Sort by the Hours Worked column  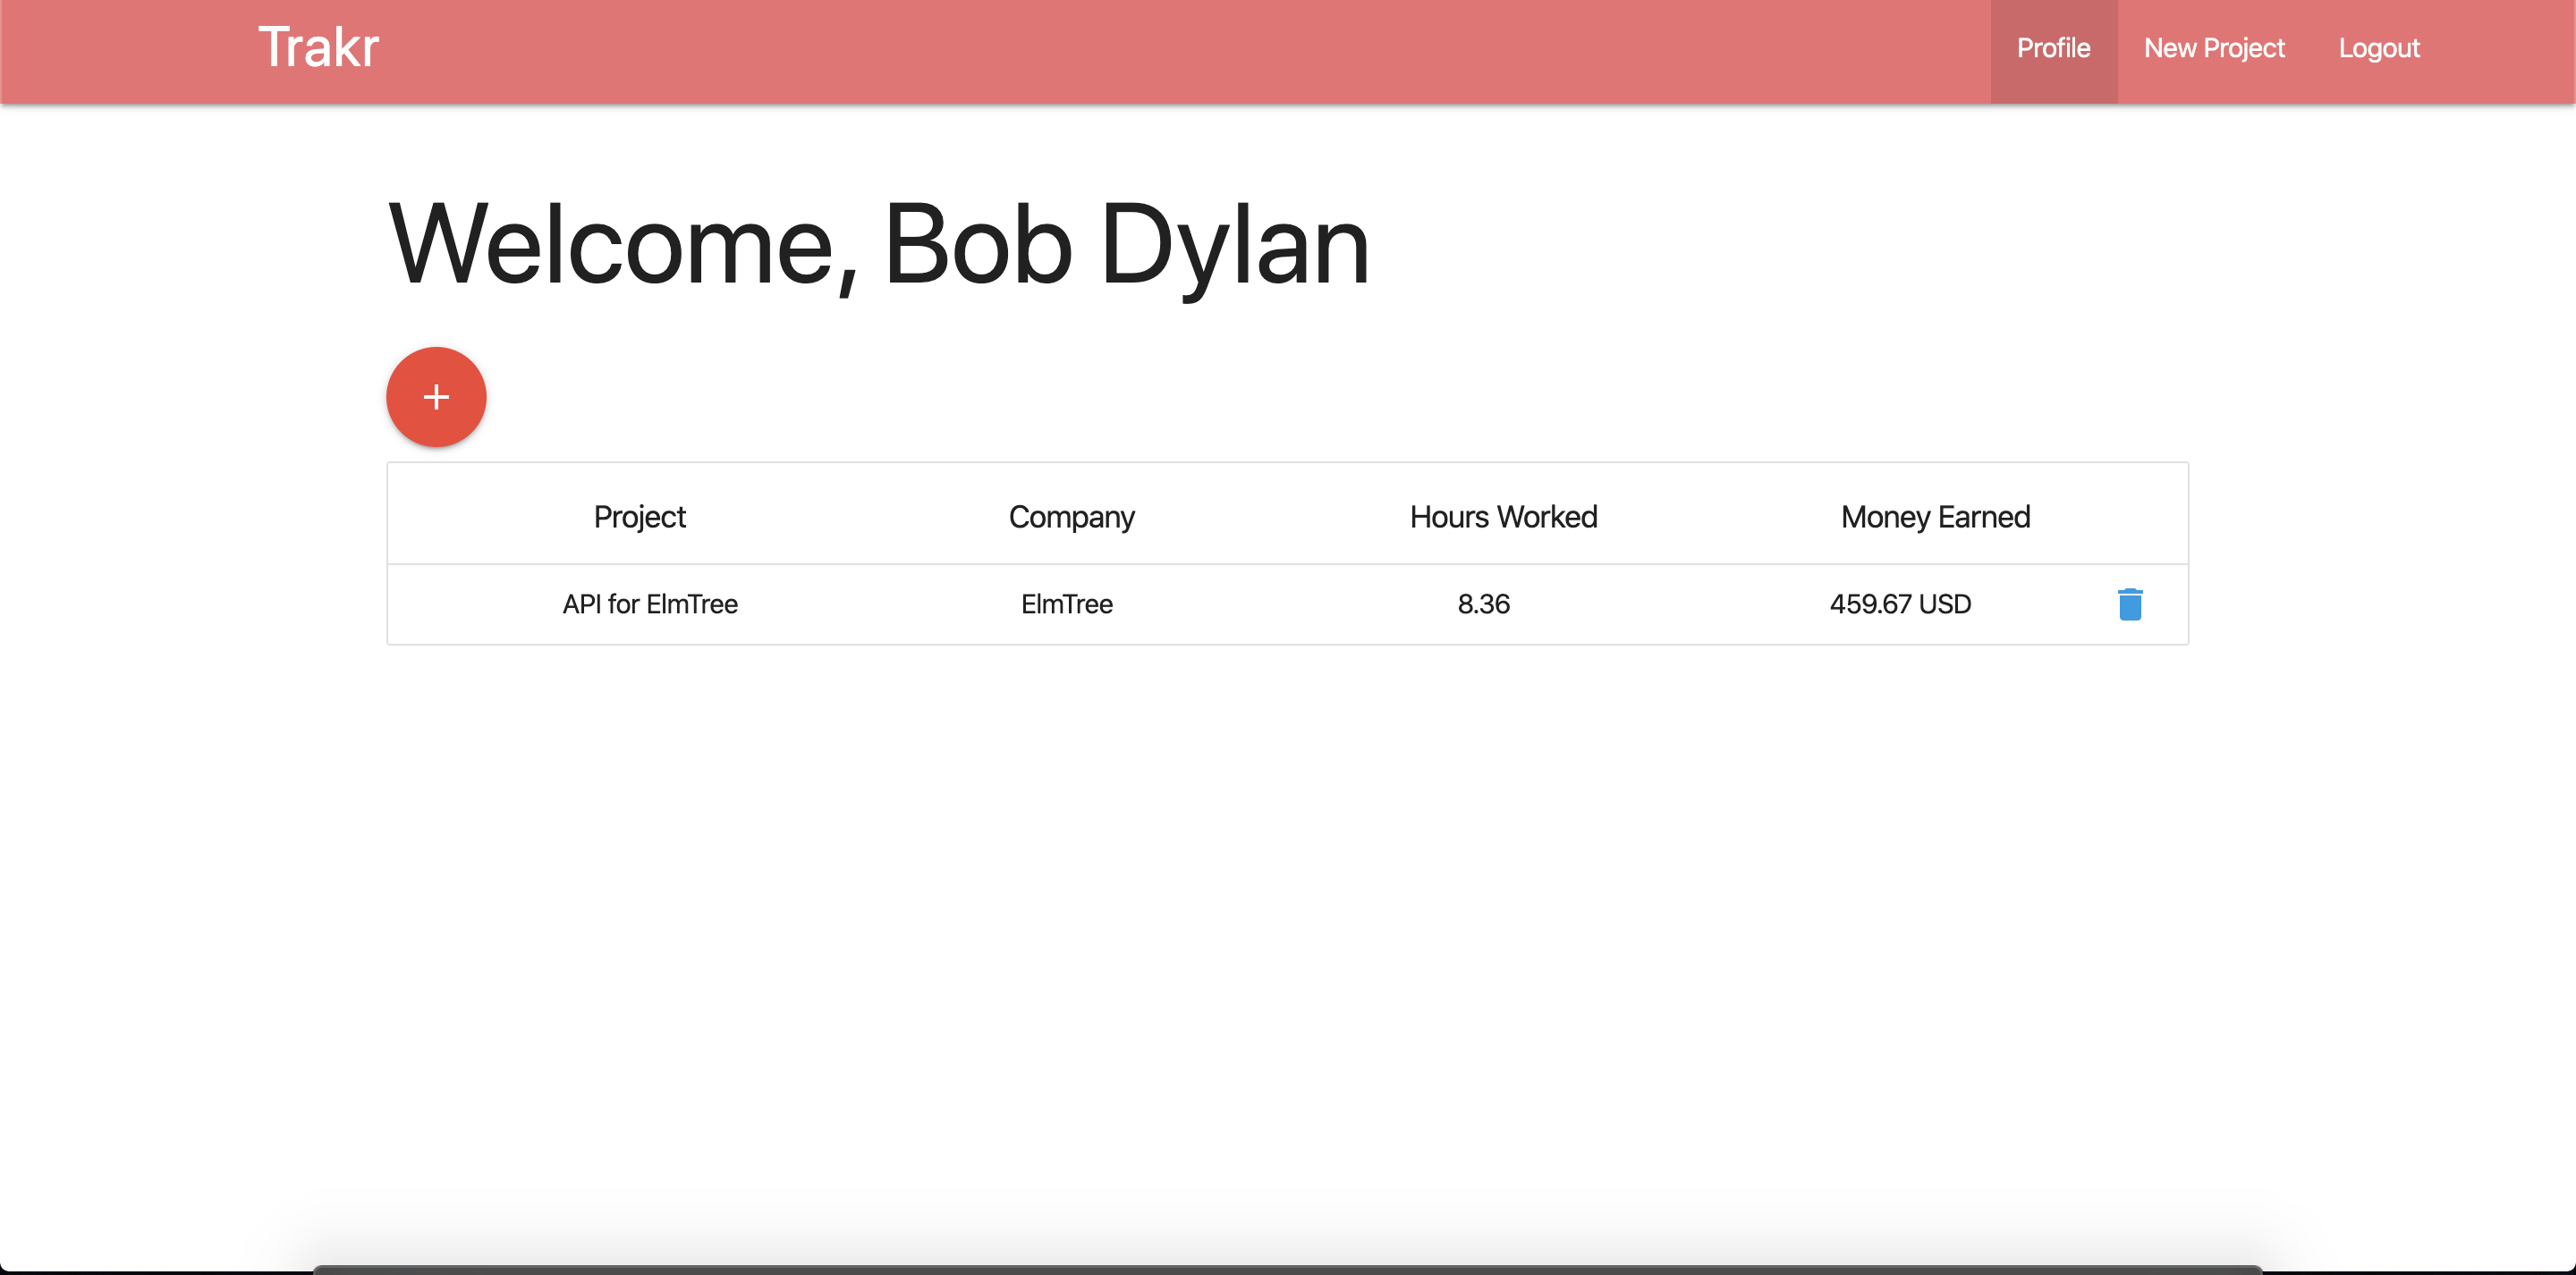[x=1502, y=516]
